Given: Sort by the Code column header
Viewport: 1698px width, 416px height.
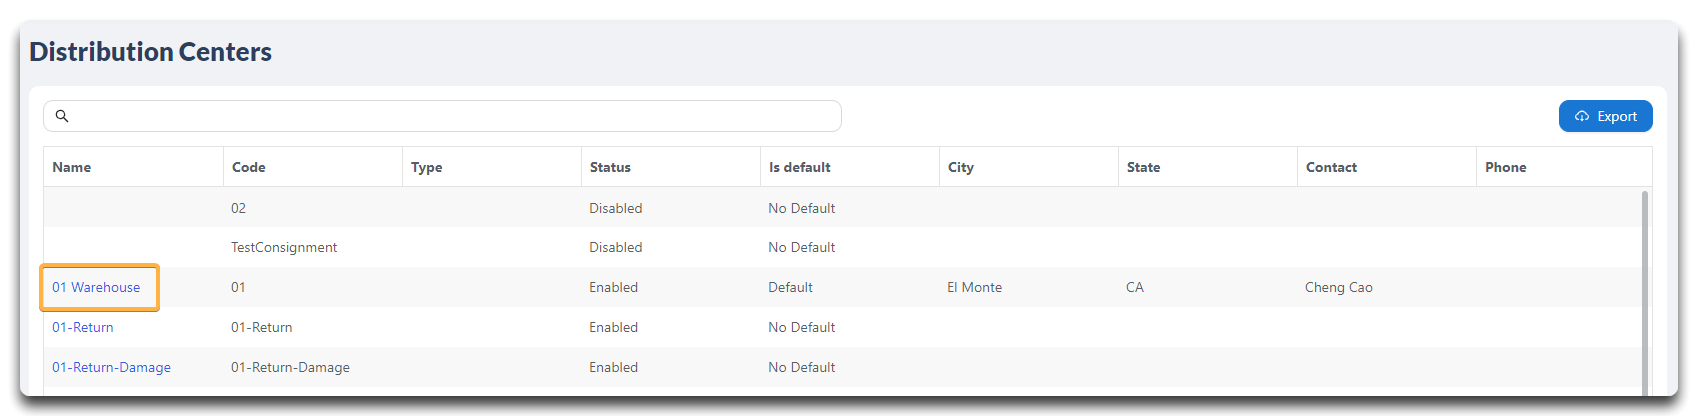Looking at the screenshot, I should (249, 167).
